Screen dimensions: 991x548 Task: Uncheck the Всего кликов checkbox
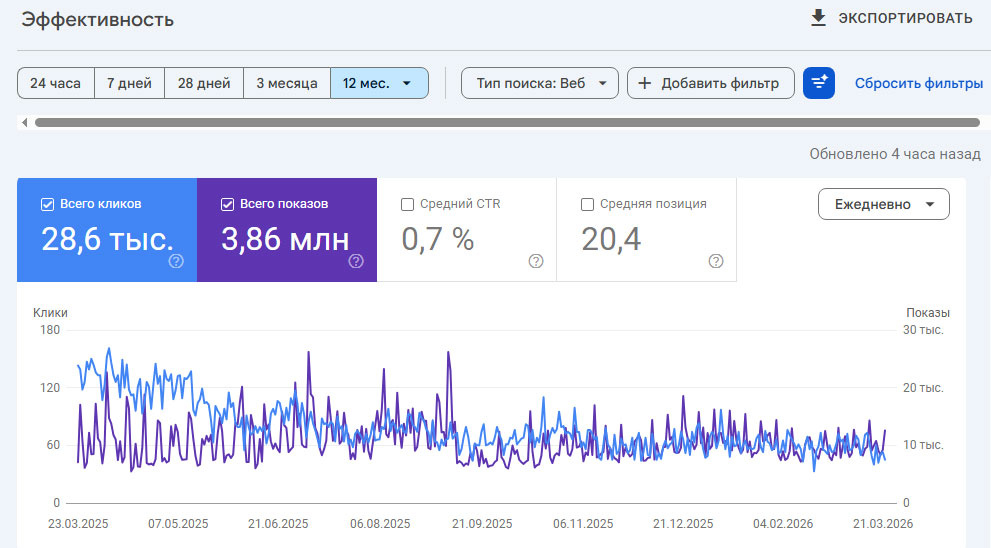(47, 204)
